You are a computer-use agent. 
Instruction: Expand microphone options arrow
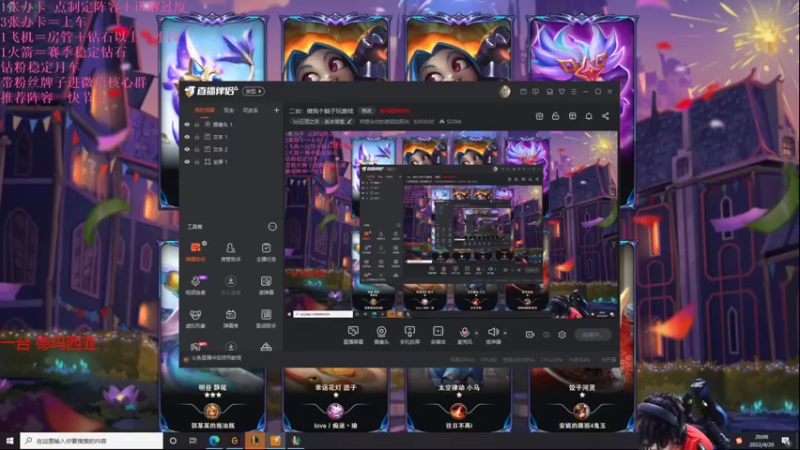pyautogui.click(x=477, y=333)
